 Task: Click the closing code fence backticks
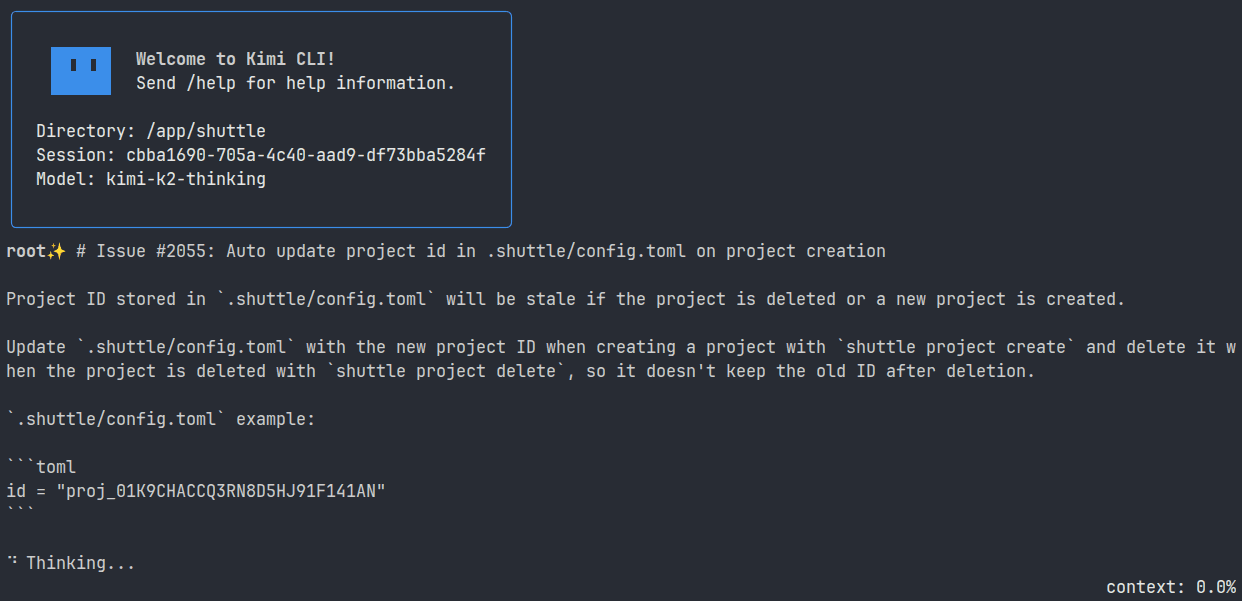[x=21, y=512]
